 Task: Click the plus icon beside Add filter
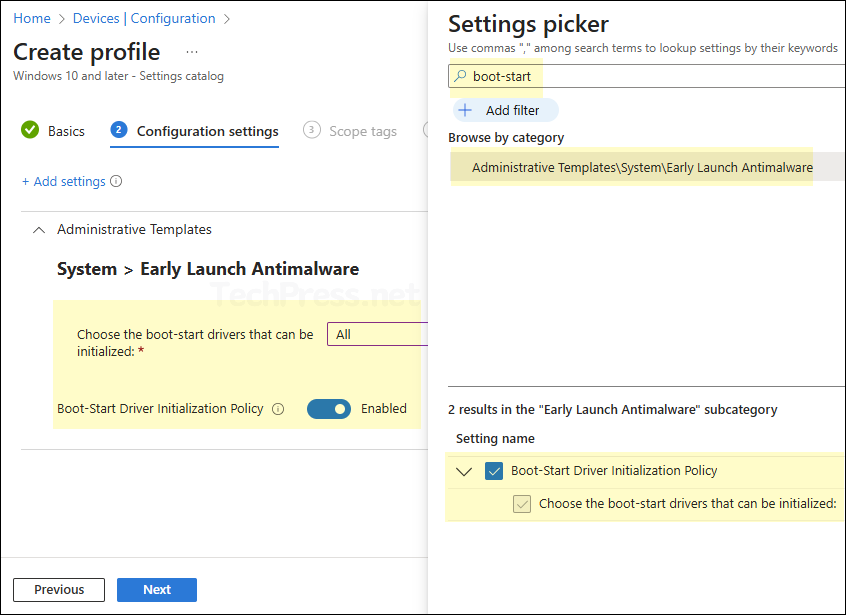pyautogui.click(x=465, y=110)
